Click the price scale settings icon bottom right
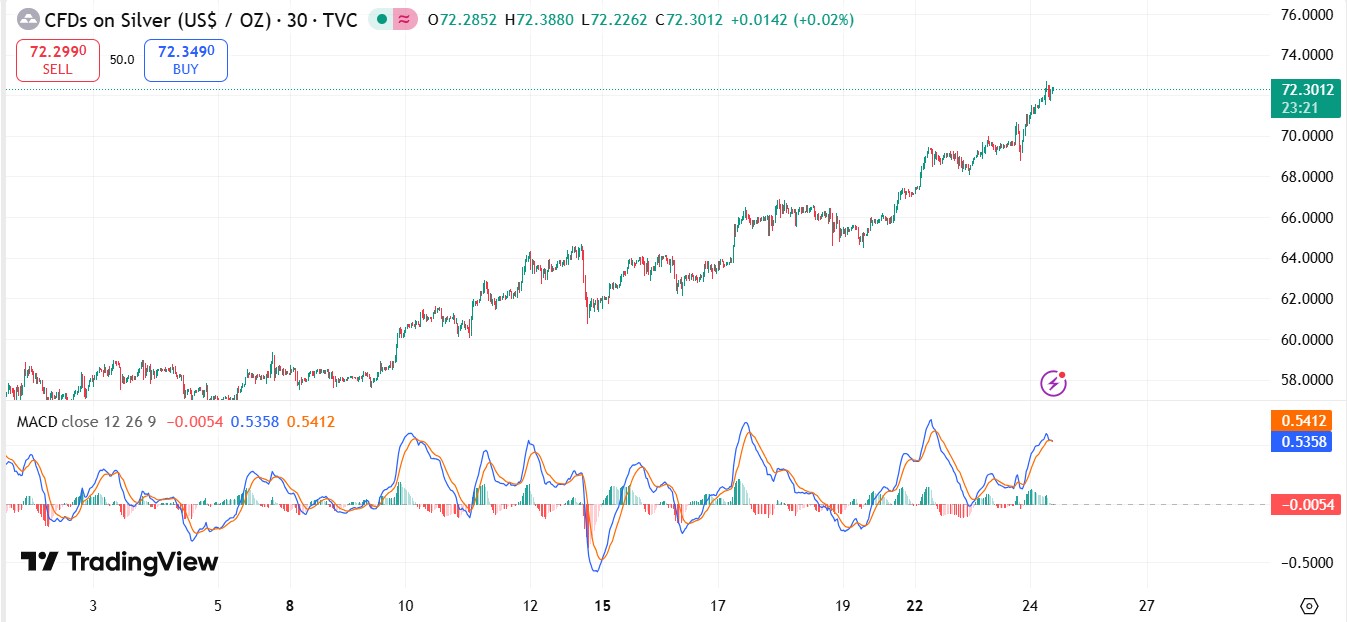Viewport: 1347px width, 622px height. click(x=1310, y=604)
